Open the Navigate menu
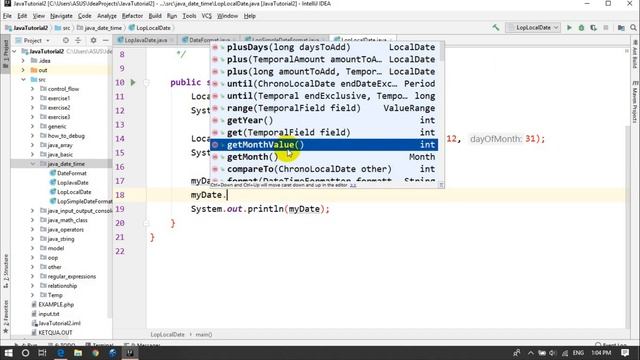Screen dimensions: 640x360 (61, 16)
